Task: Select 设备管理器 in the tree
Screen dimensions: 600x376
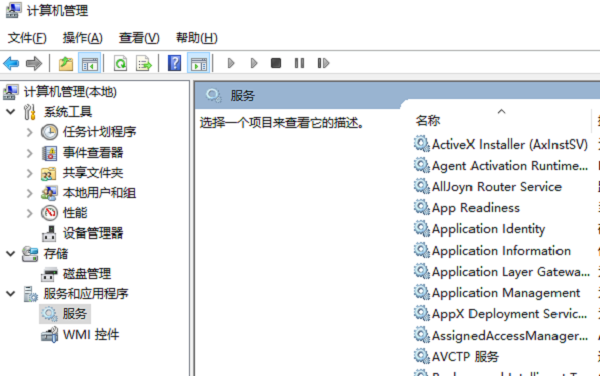Action: [93, 233]
